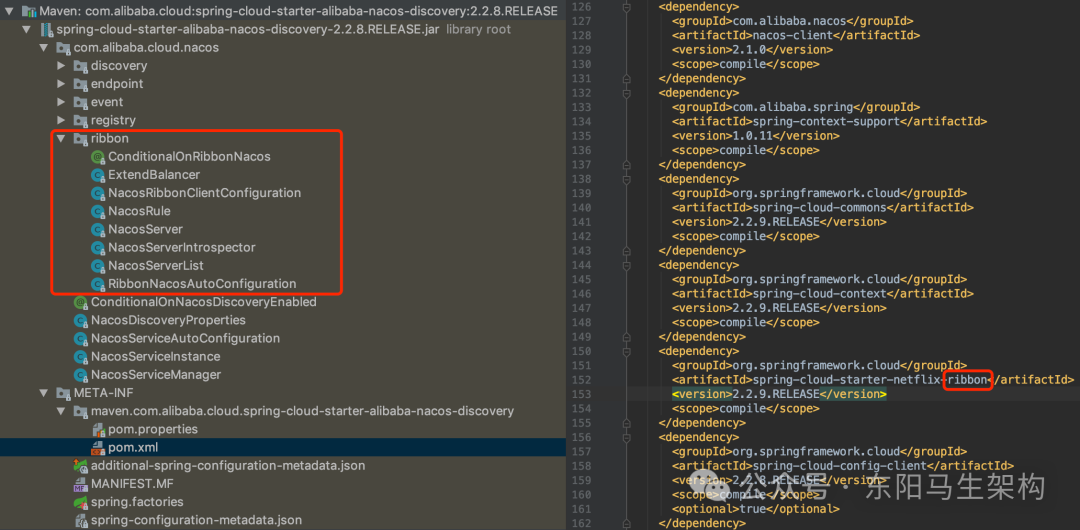Click the ConditionalOnNacosDiscoveryEnabled annotation icon
The height and width of the screenshot is (530, 1080).
point(81,302)
